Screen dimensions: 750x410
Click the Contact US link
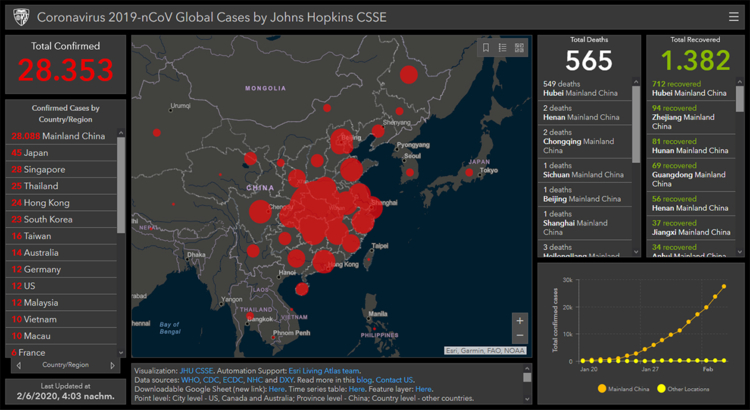pyautogui.click(x=394, y=380)
